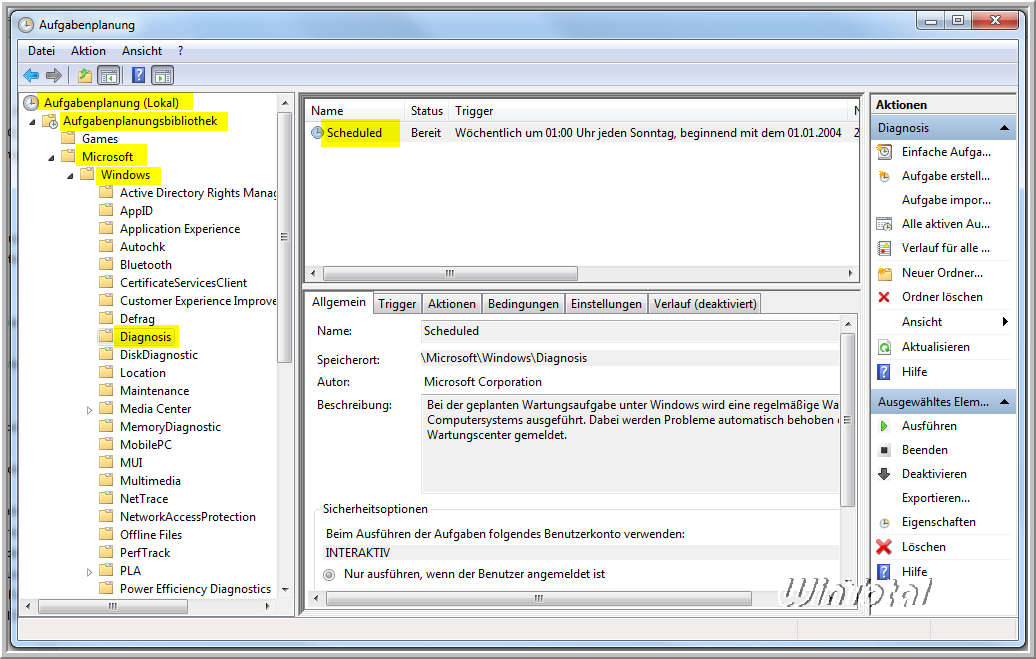Click the back arrow in the toolbar
The image size is (1036, 659).
pos(31,75)
